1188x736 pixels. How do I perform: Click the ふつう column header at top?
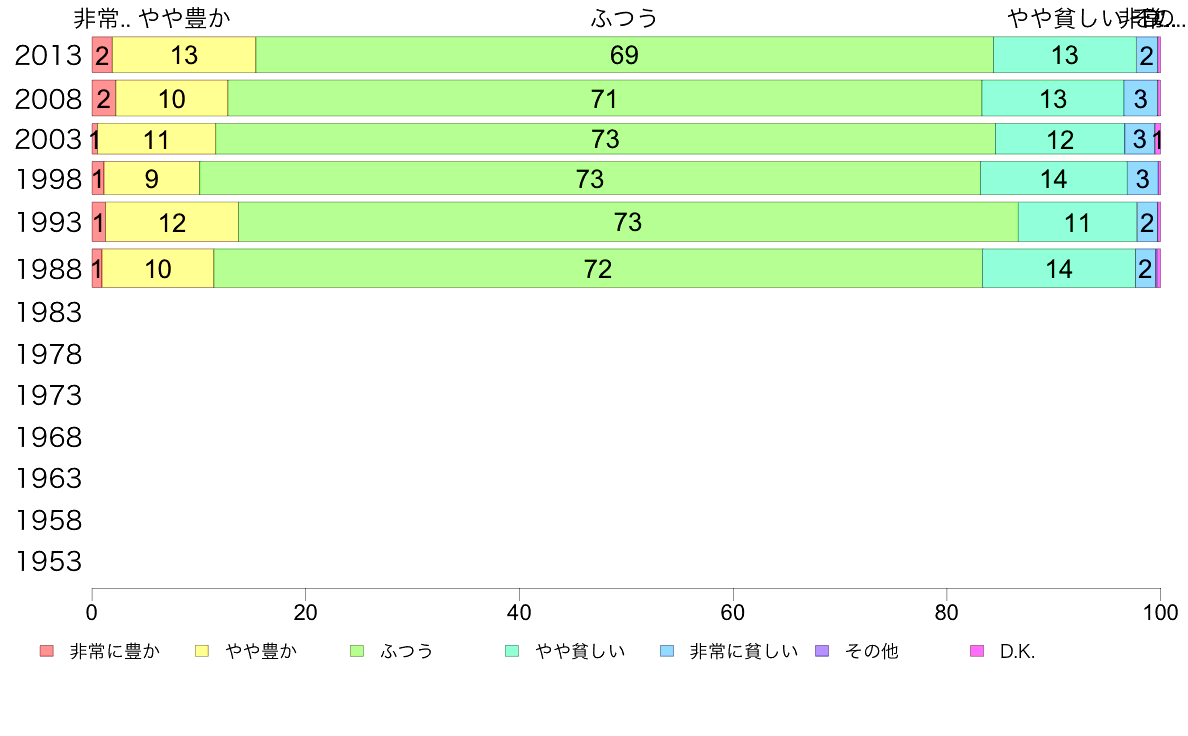click(624, 18)
